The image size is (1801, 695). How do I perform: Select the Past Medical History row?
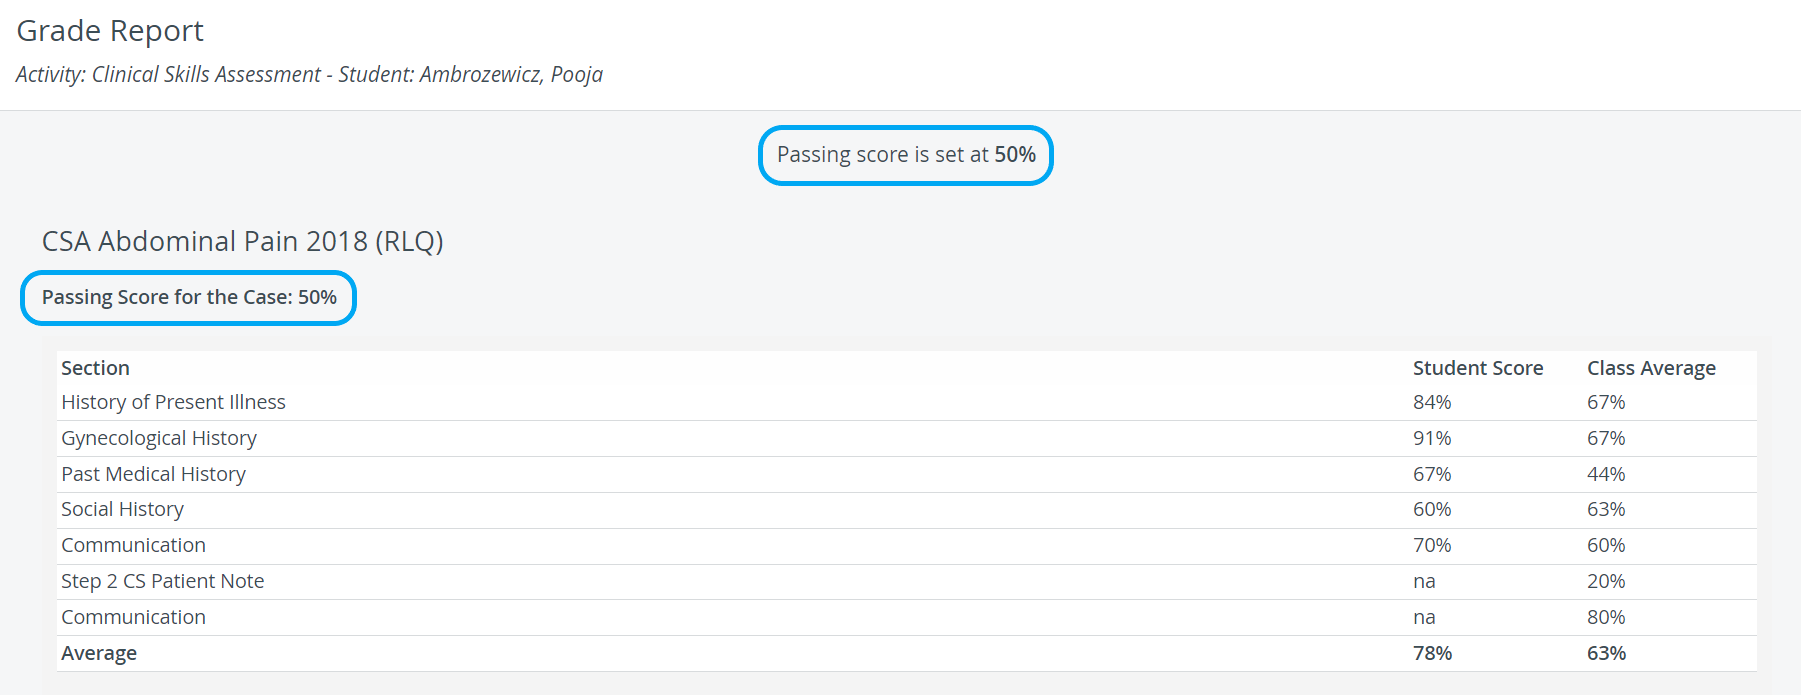(906, 474)
